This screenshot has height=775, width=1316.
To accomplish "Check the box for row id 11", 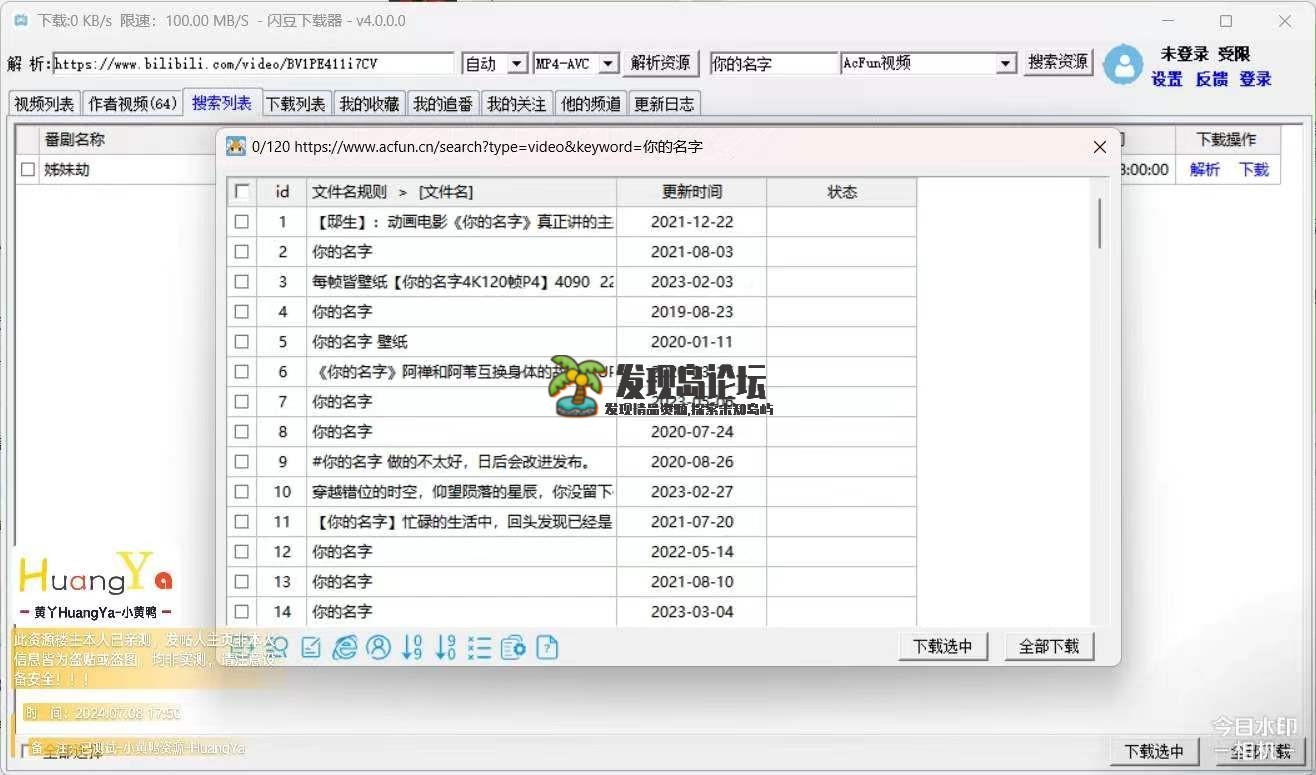I will click(242, 522).
